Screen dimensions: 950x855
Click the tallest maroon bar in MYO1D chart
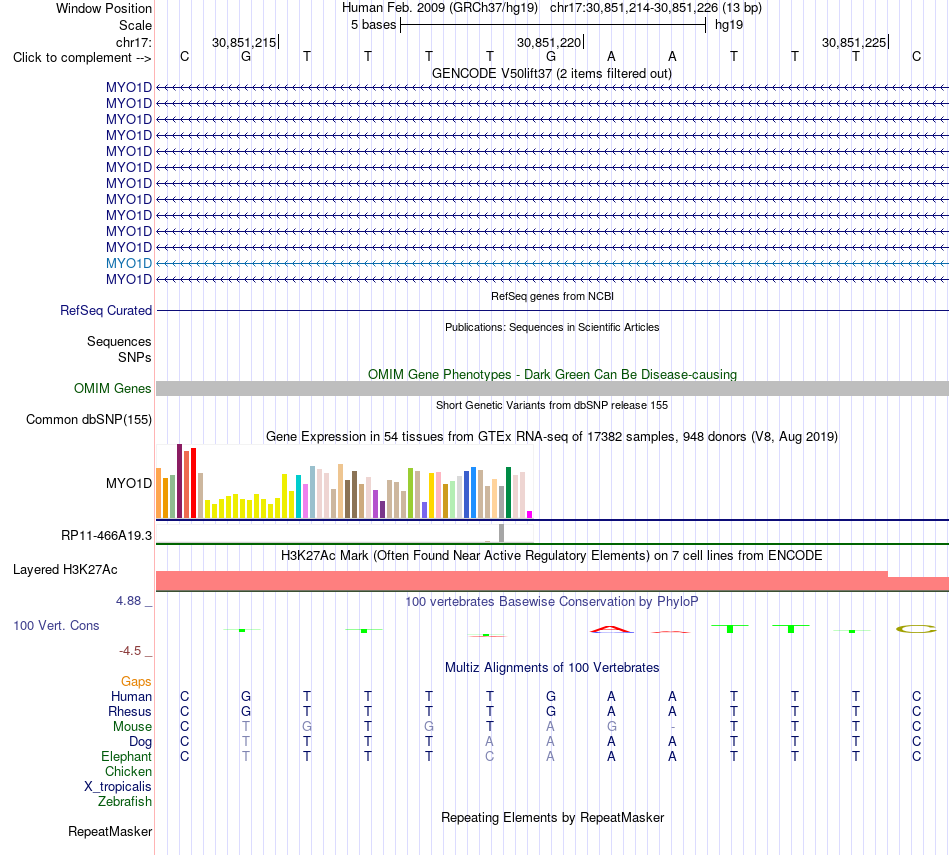coord(179,481)
